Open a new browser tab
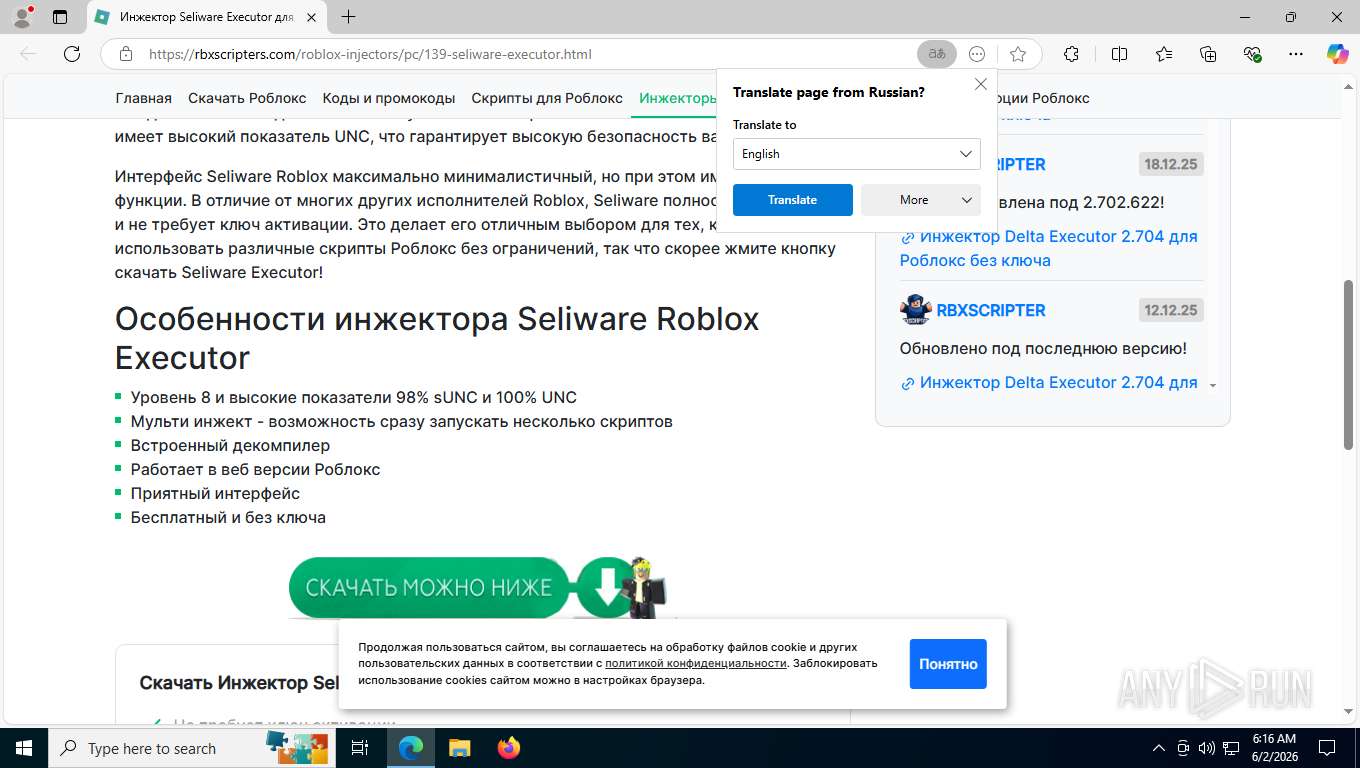This screenshot has height=768, width=1360. click(x=348, y=17)
